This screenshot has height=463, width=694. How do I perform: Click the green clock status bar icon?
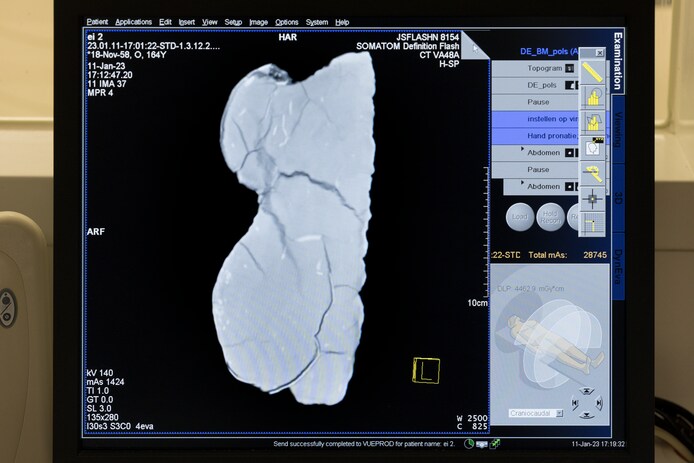tap(469, 444)
